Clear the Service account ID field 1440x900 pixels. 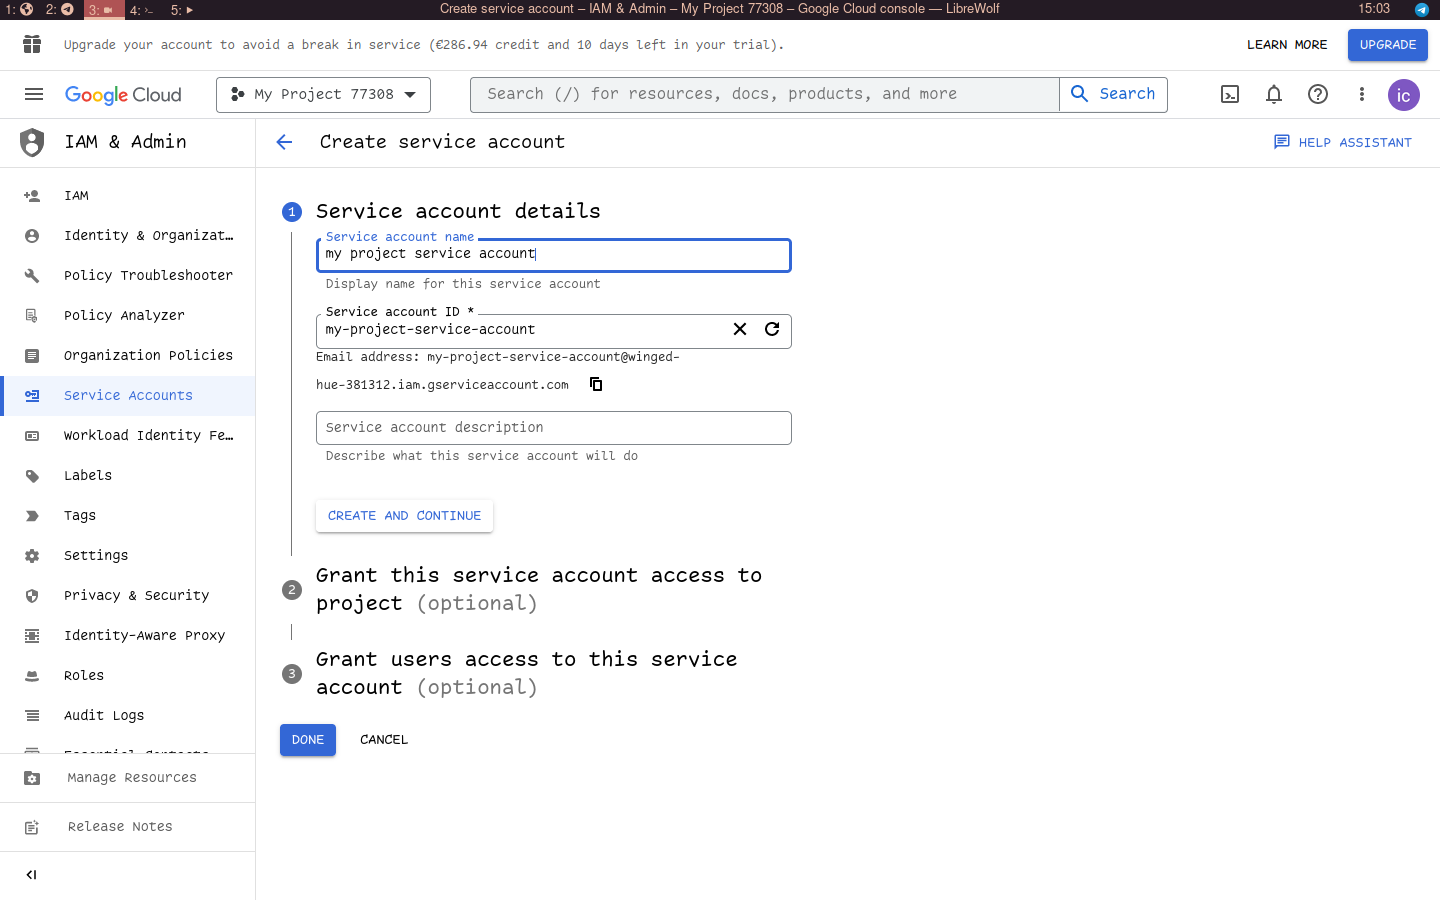click(739, 329)
